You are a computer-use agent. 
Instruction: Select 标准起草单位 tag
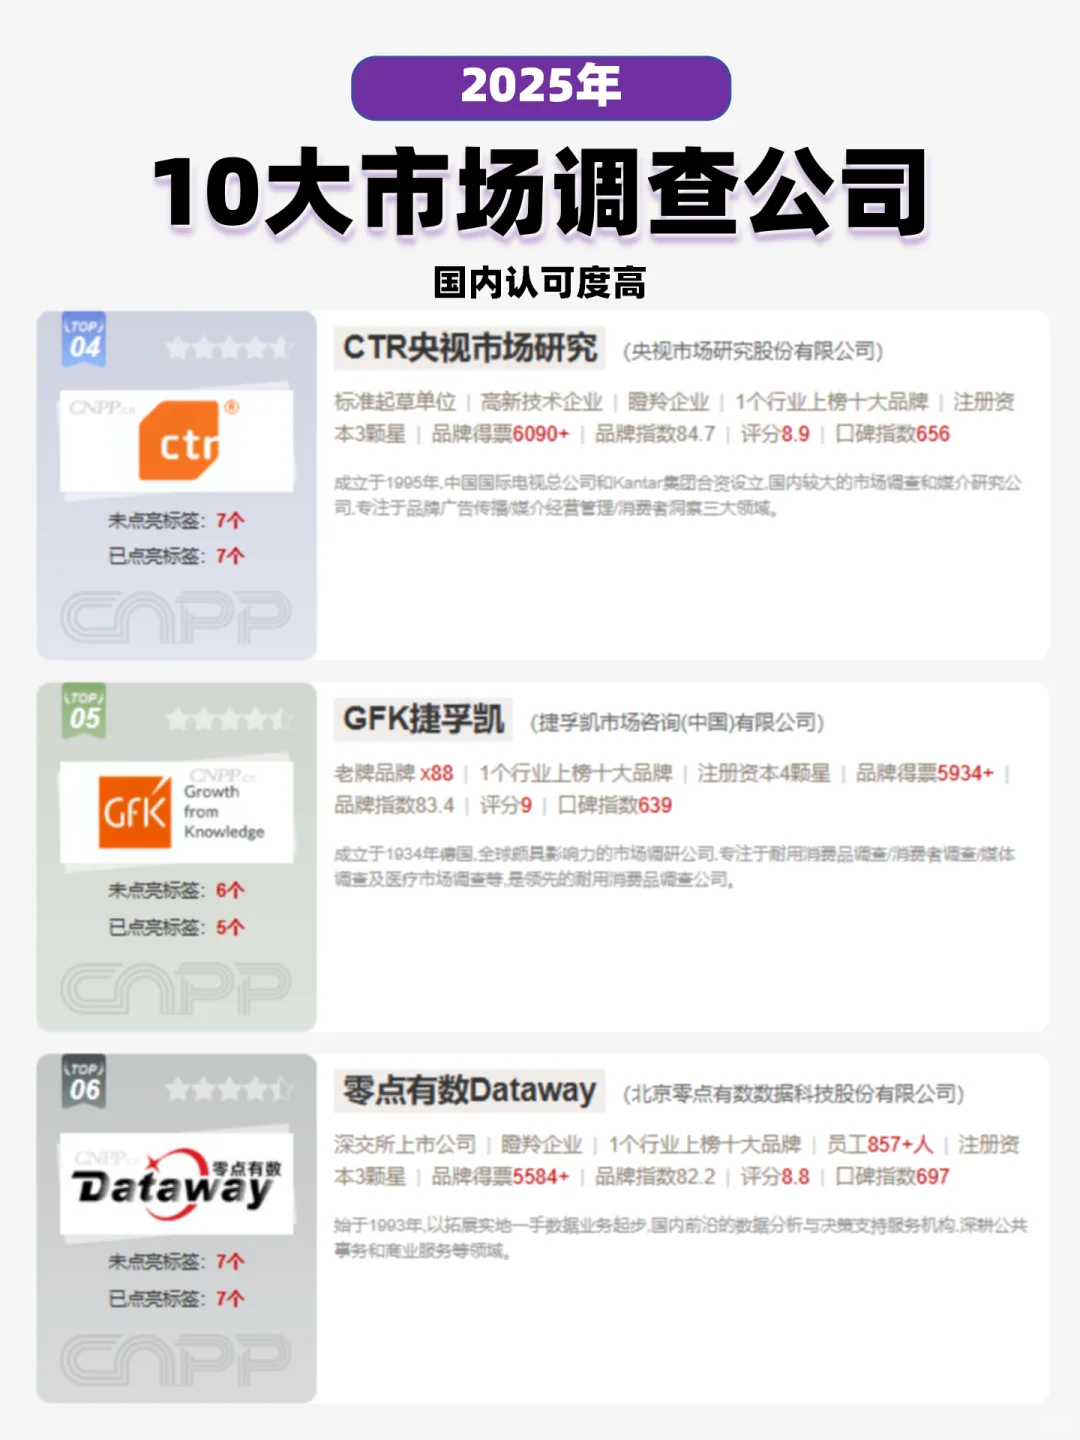click(395, 402)
